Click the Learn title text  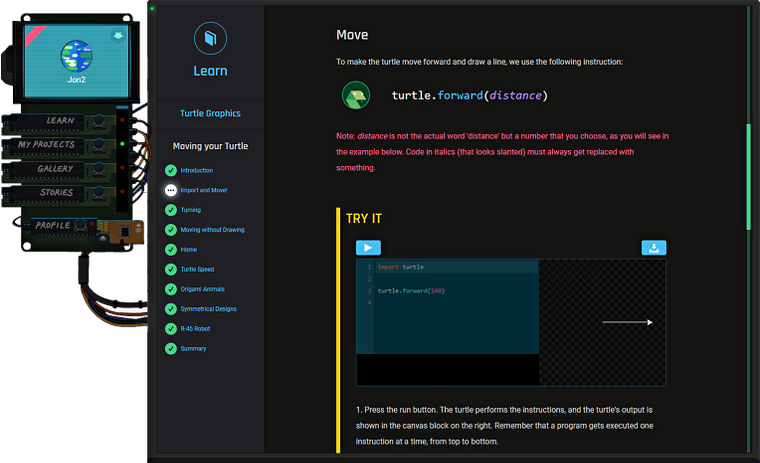210,71
